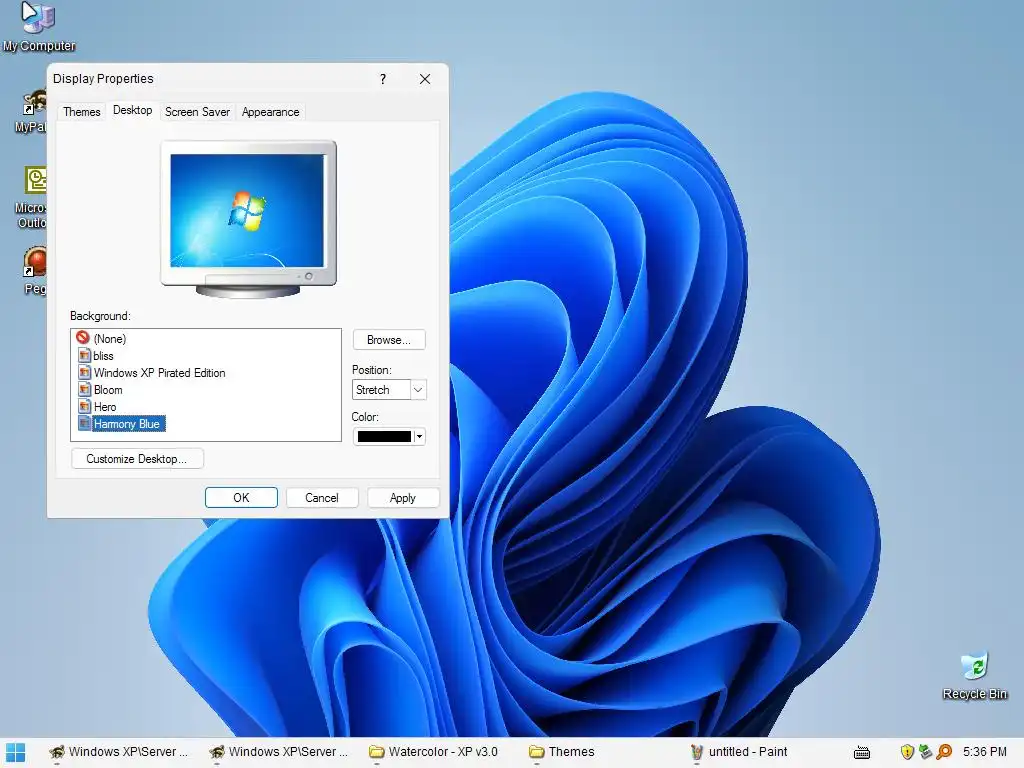This screenshot has width=1024, height=768.
Task: Click the Windows Start button on taskbar
Action: pos(15,752)
